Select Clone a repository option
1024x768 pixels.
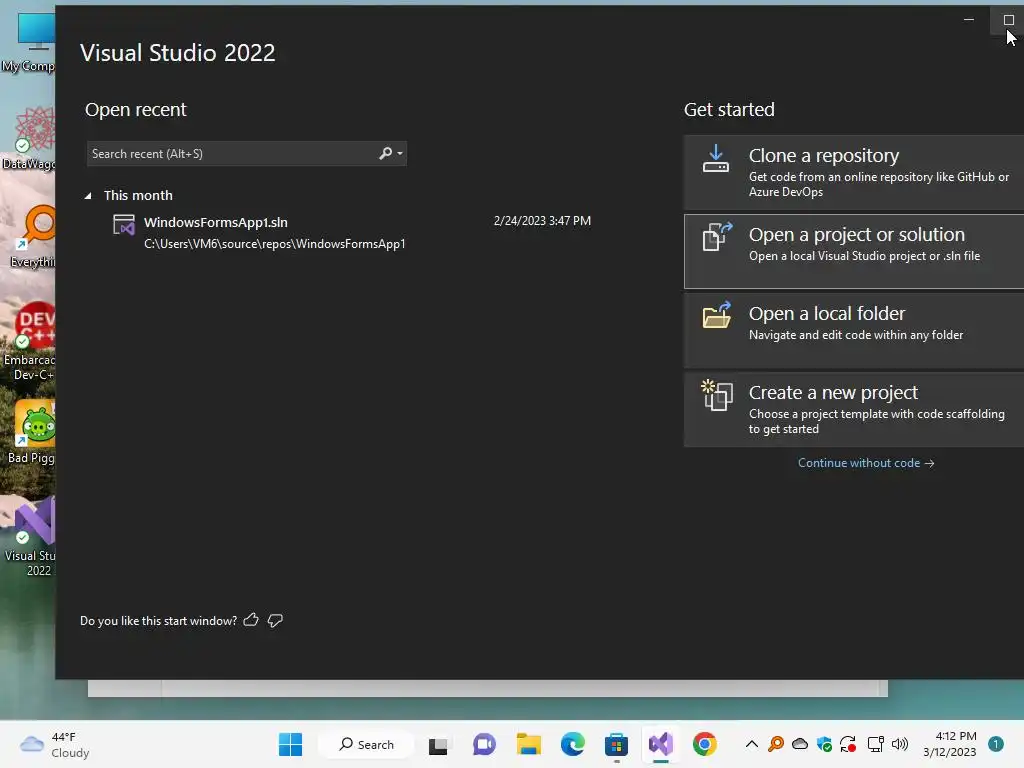(x=854, y=172)
